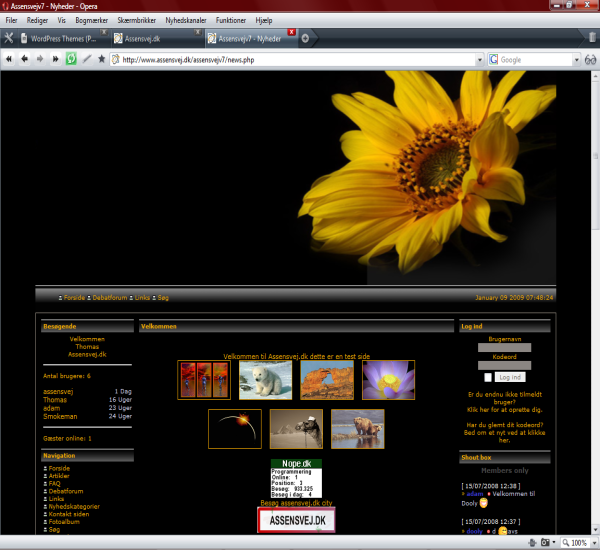Click the Nope.dk statistics banner
The height and width of the screenshot is (550, 600).
point(296,478)
